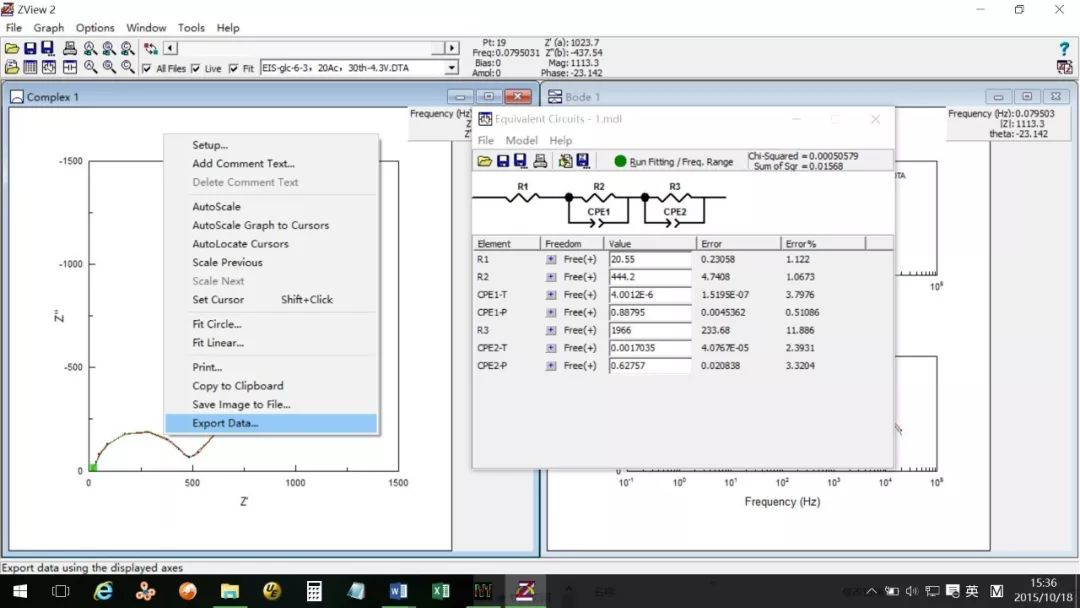Screen dimensions: 1080x608
Task: Toggle R3 freedom plus/minus button
Action: (x=550, y=331)
